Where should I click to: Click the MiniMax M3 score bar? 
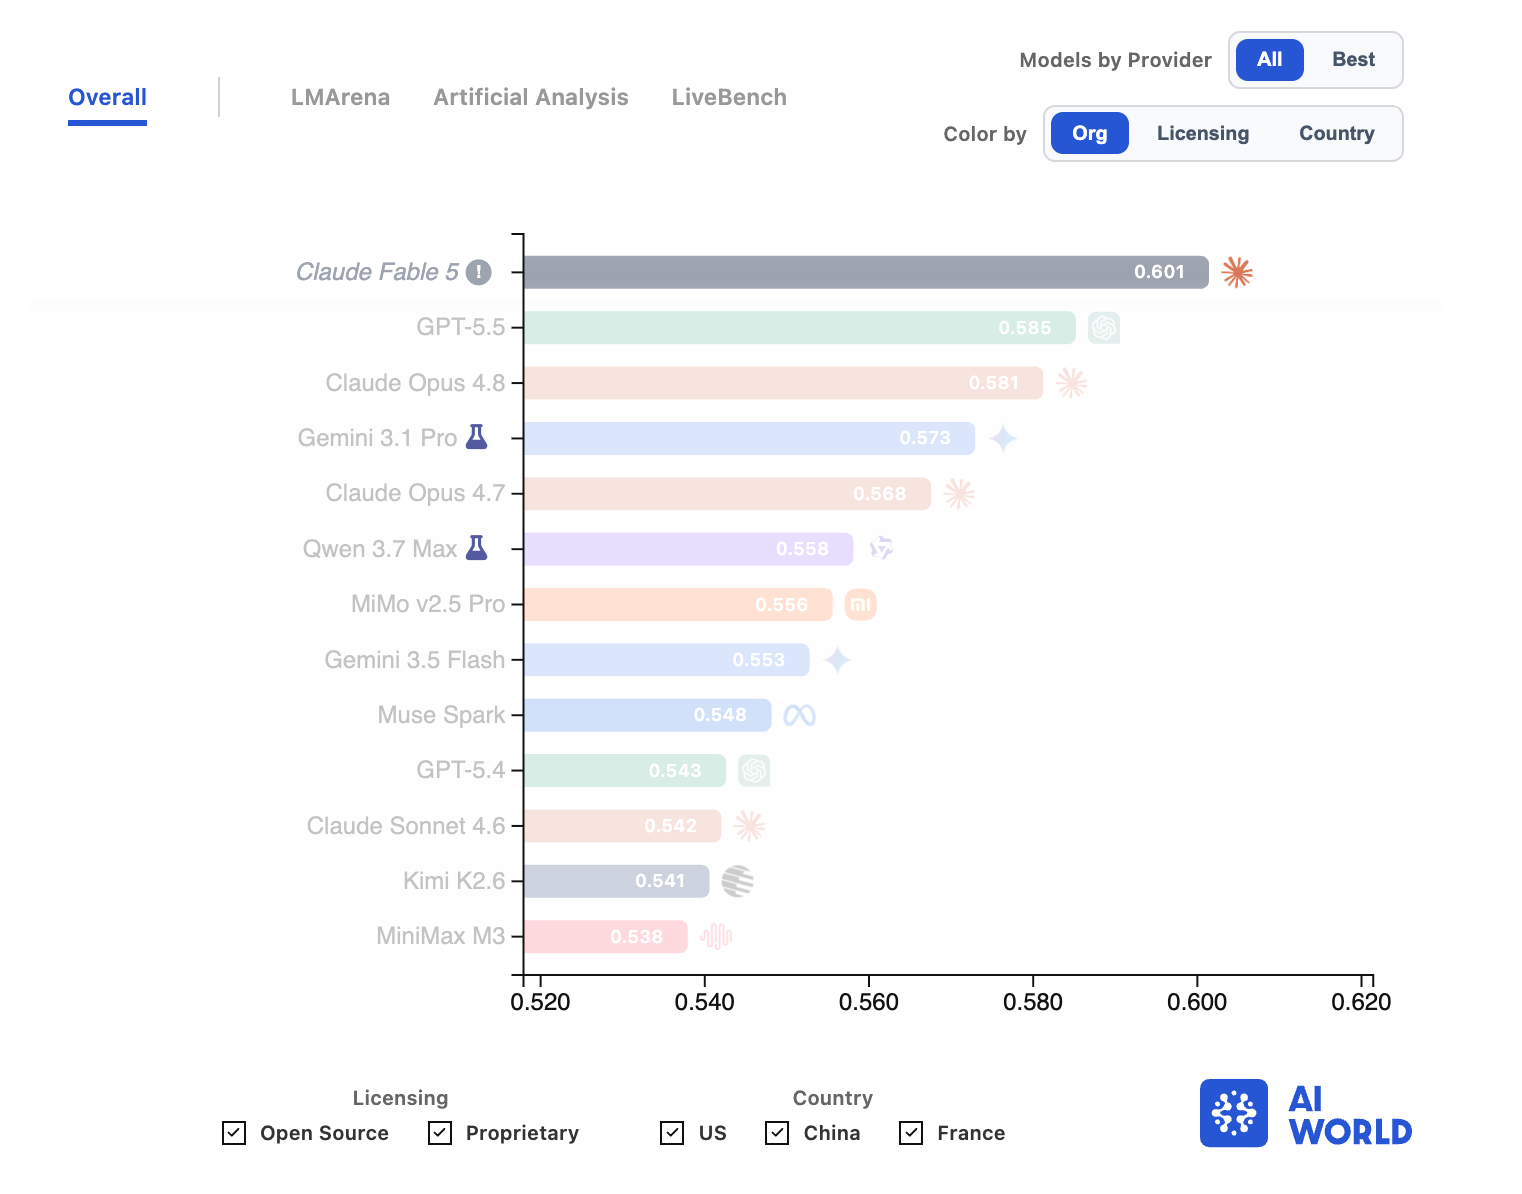pyautogui.click(x=606, y=936)
